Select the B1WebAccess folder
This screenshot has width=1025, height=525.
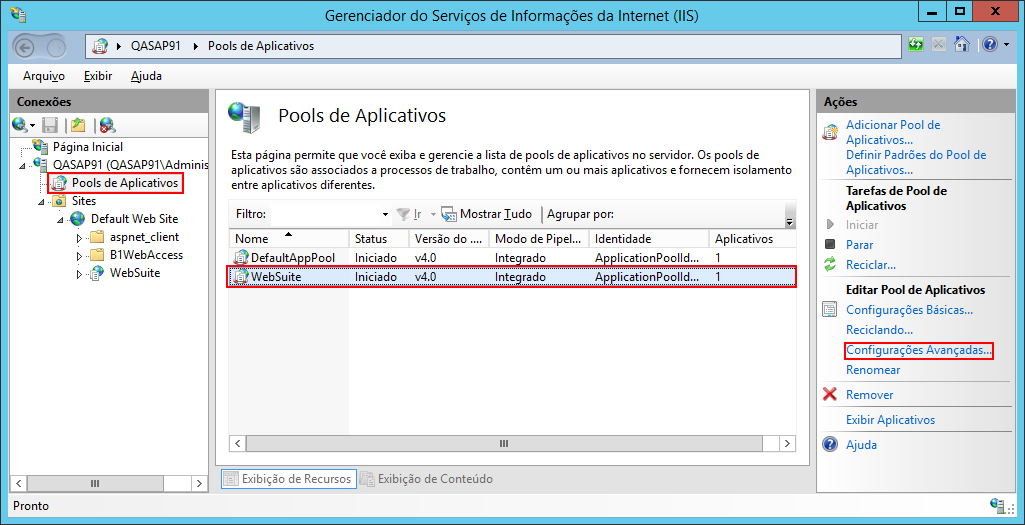point(146,255)
